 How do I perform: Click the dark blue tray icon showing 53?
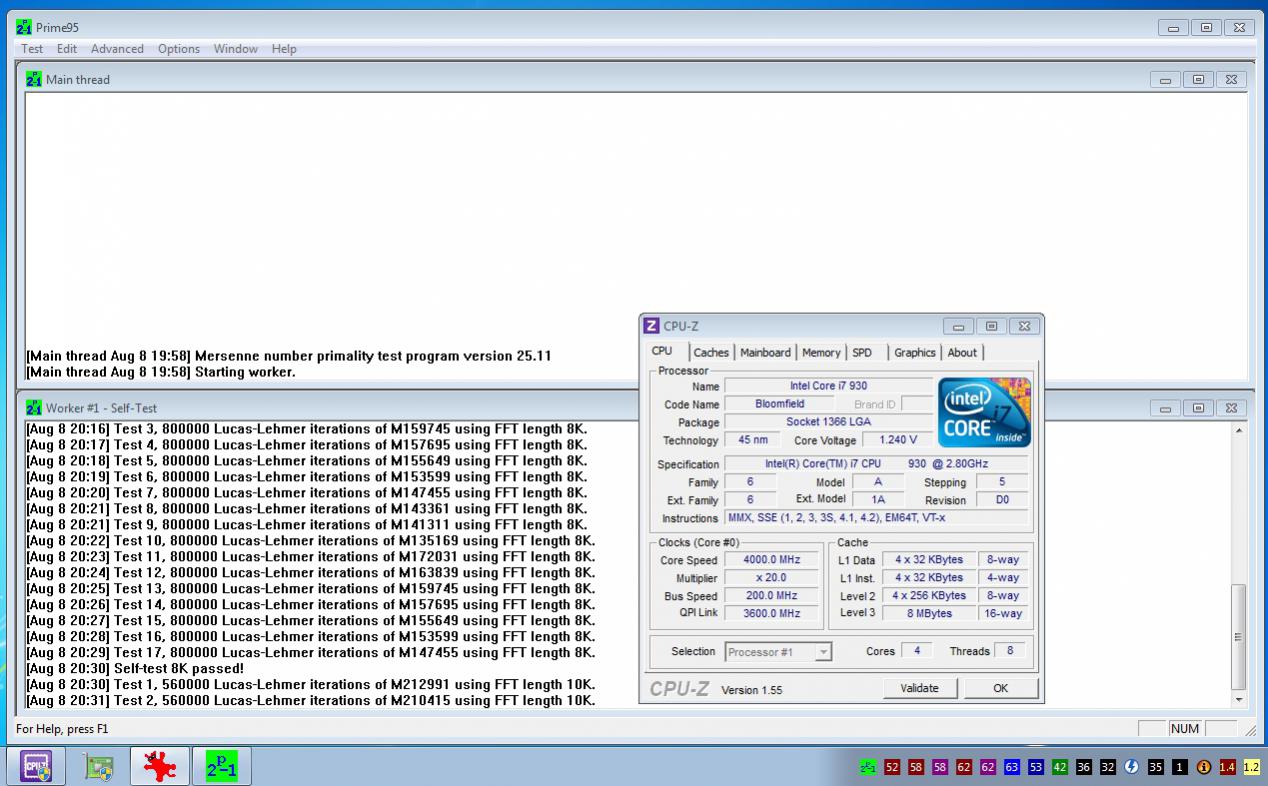click(x=1036, y=767)
